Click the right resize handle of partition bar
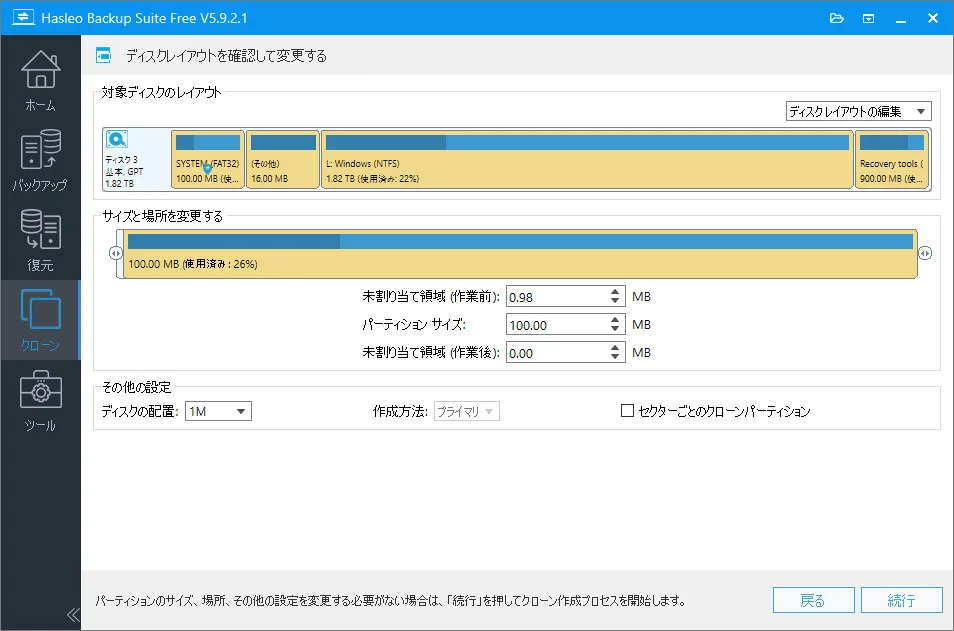954x631 pixels. click(x=925, y=253)
